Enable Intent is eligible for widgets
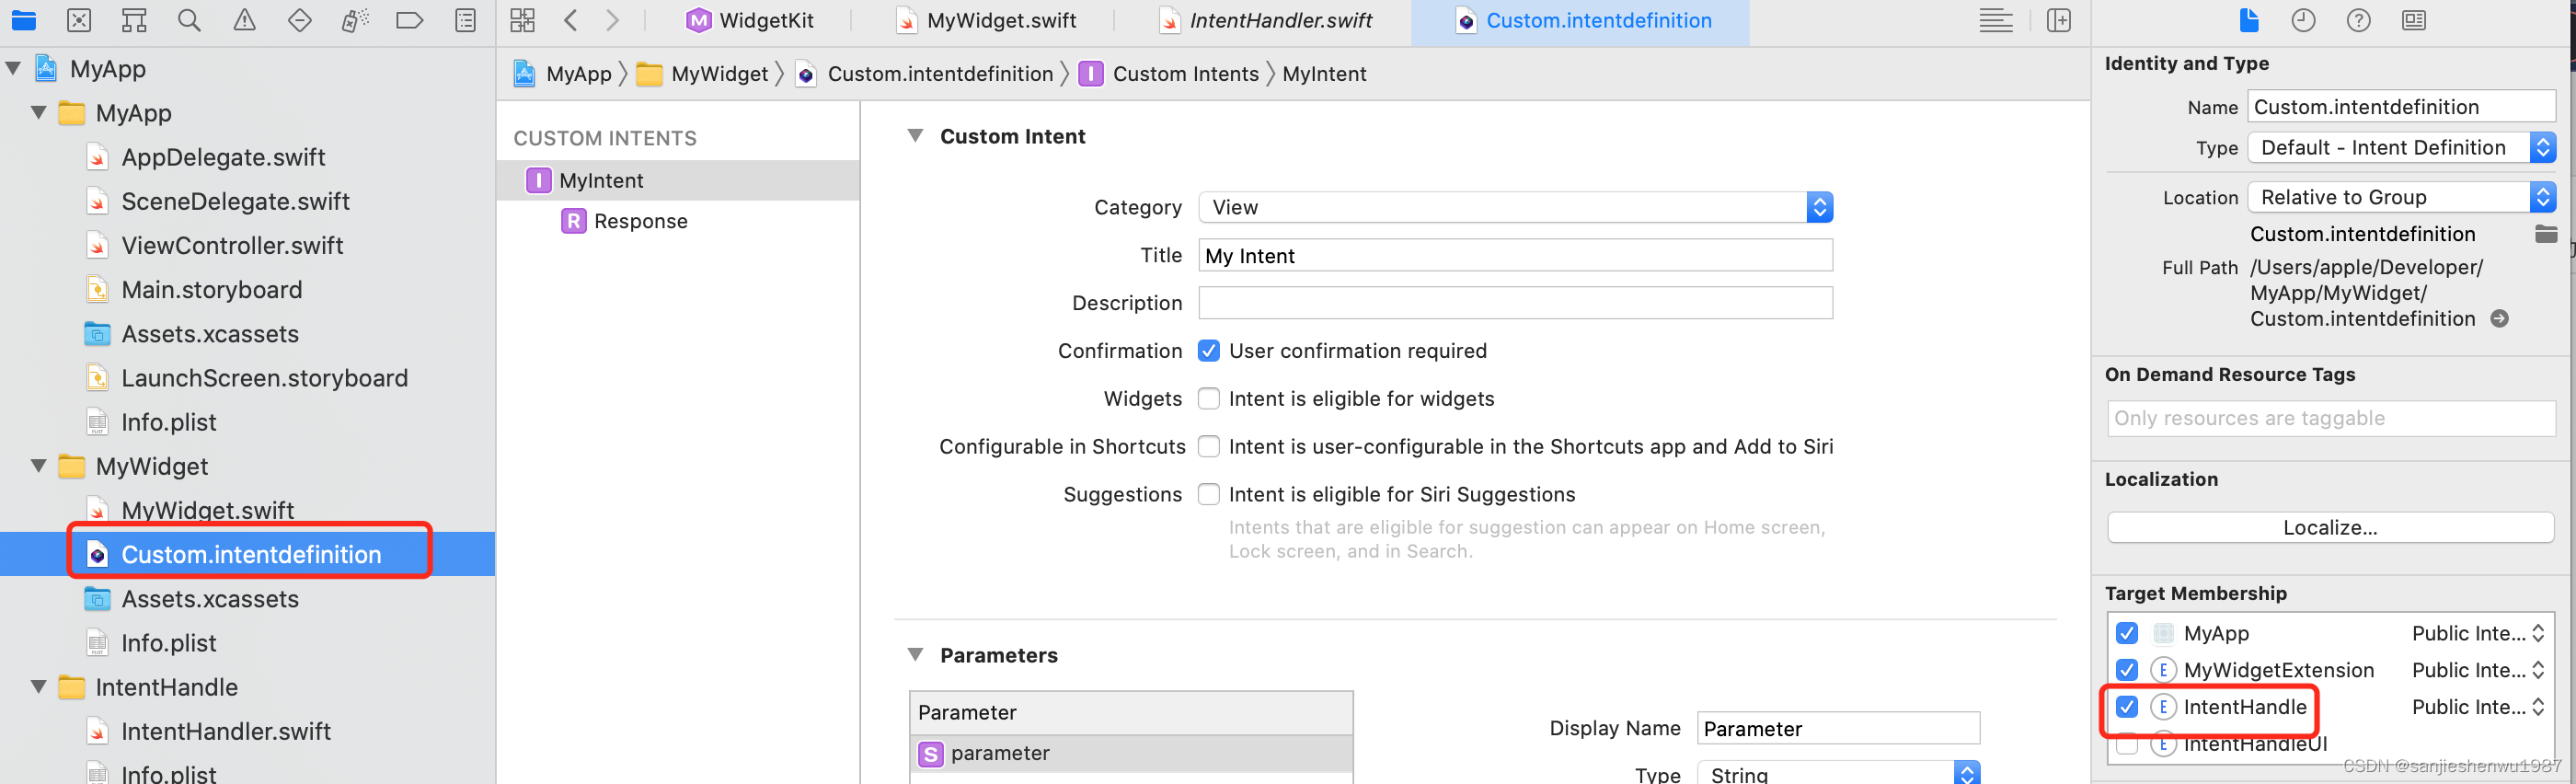Viewport: 2576px width, 784px height. [1209, 399]
